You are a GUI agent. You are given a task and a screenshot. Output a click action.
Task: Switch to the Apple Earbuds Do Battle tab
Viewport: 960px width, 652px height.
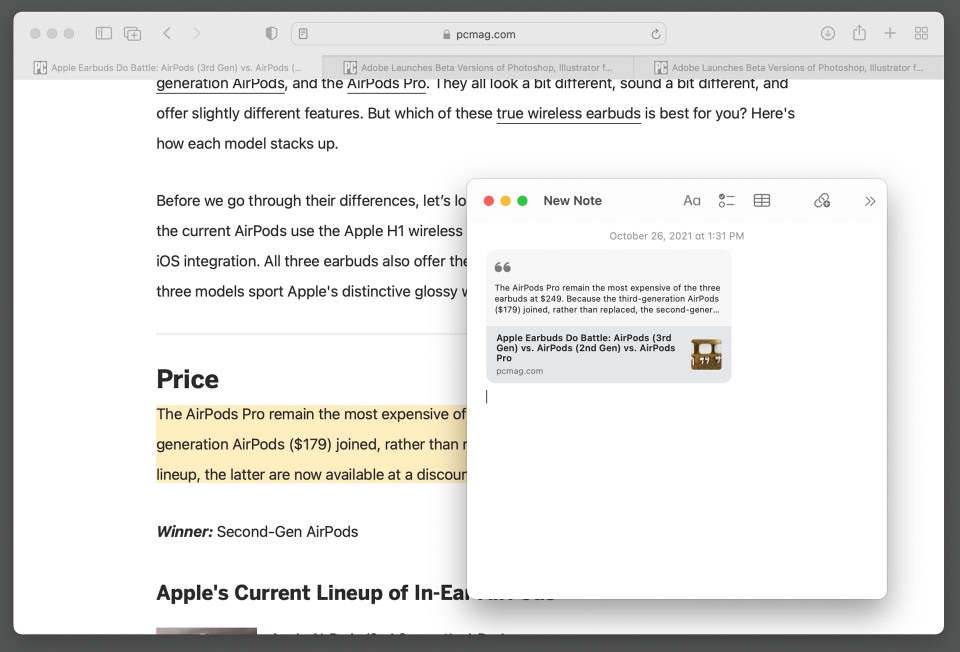point(168,68)
